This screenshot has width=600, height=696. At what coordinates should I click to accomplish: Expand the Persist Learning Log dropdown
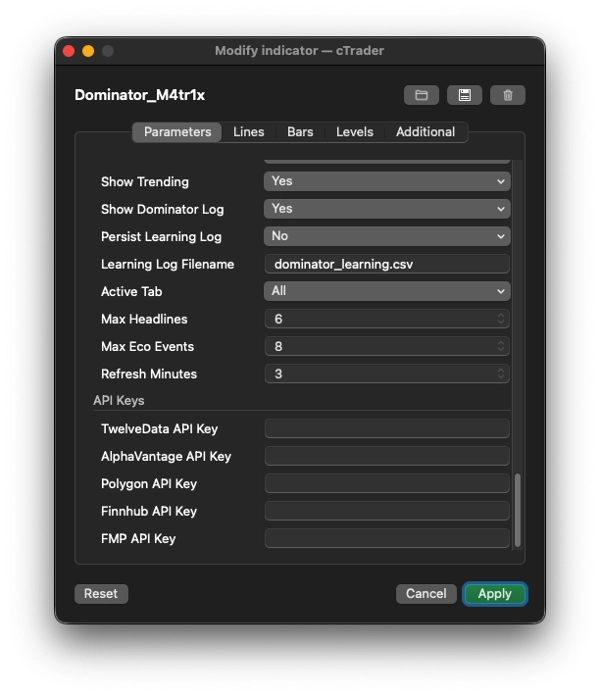(387, 236)
